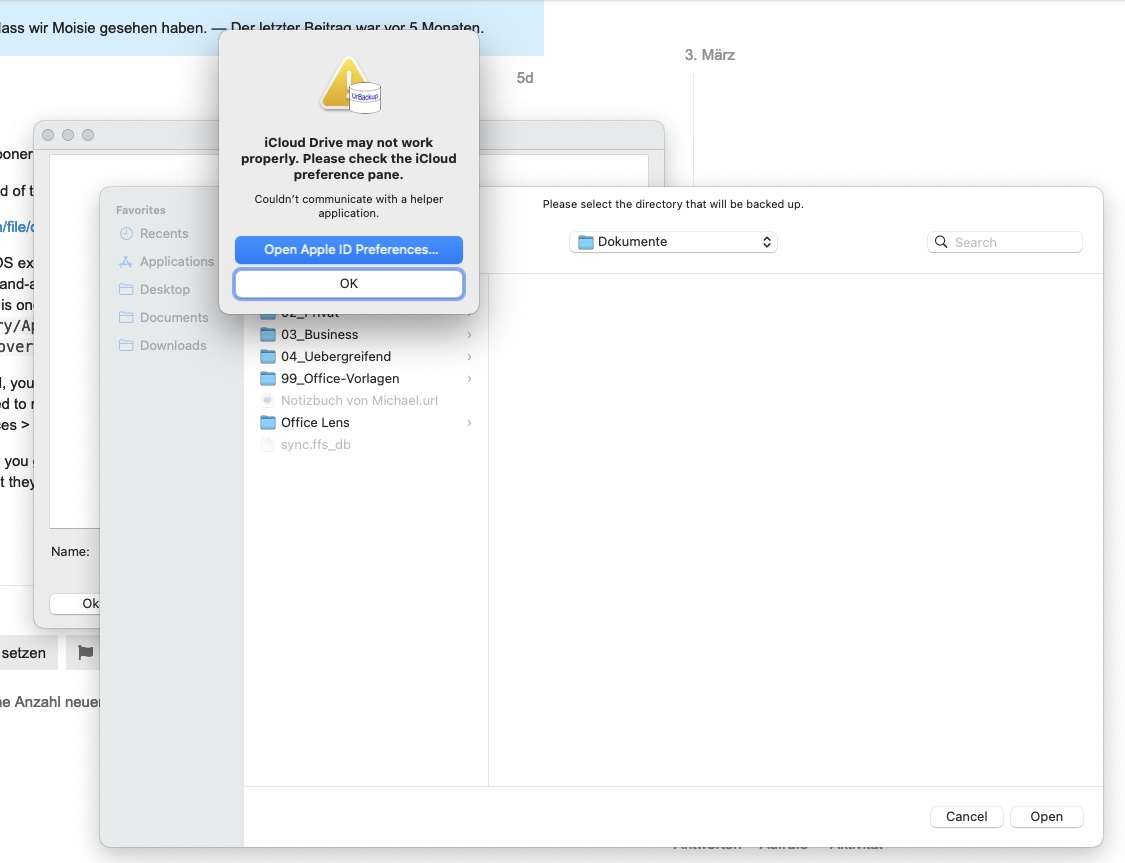
Task: Select Documents in Favorites sidebar
Action: pyautogui.click(x=166, y=318)
